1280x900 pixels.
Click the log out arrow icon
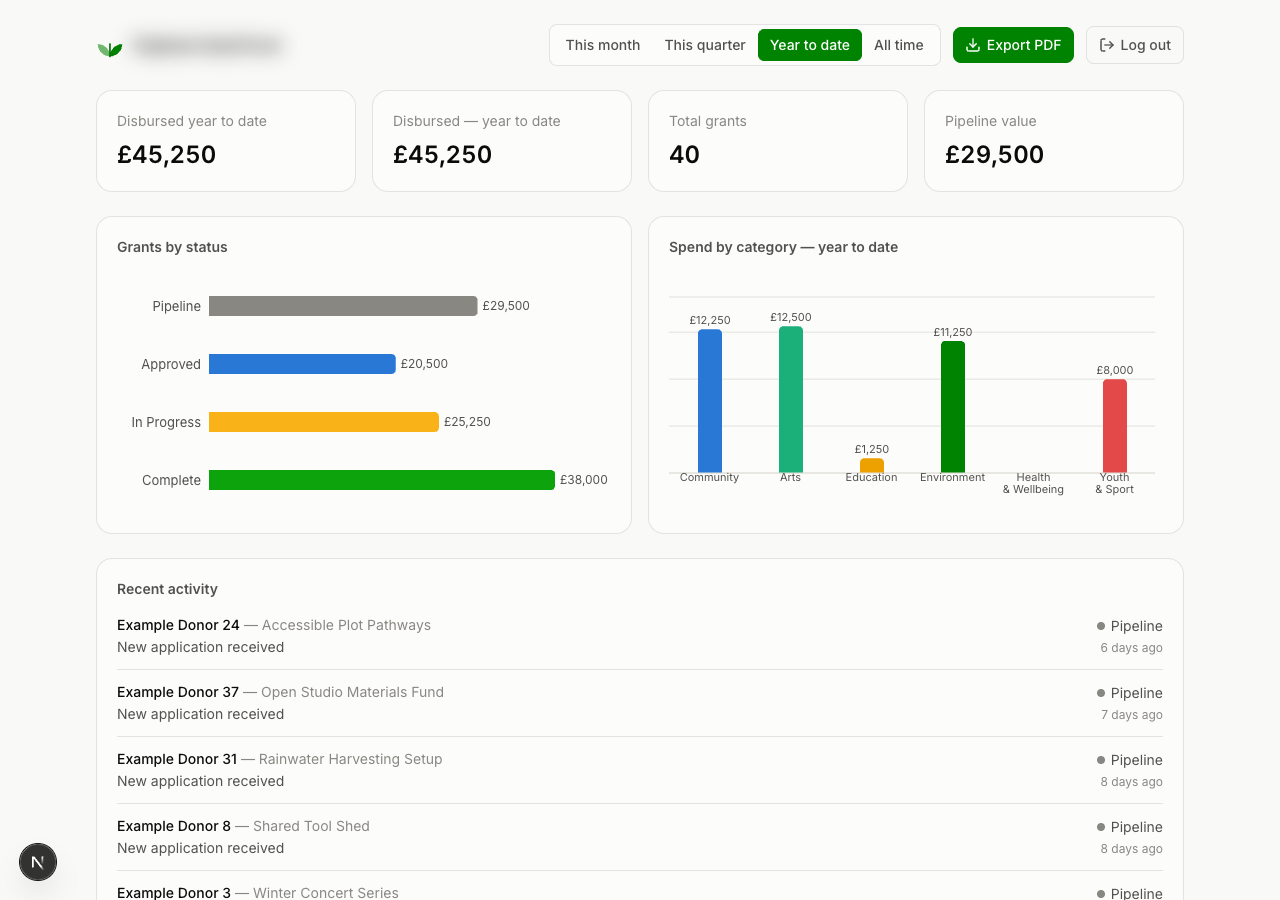1106,45
